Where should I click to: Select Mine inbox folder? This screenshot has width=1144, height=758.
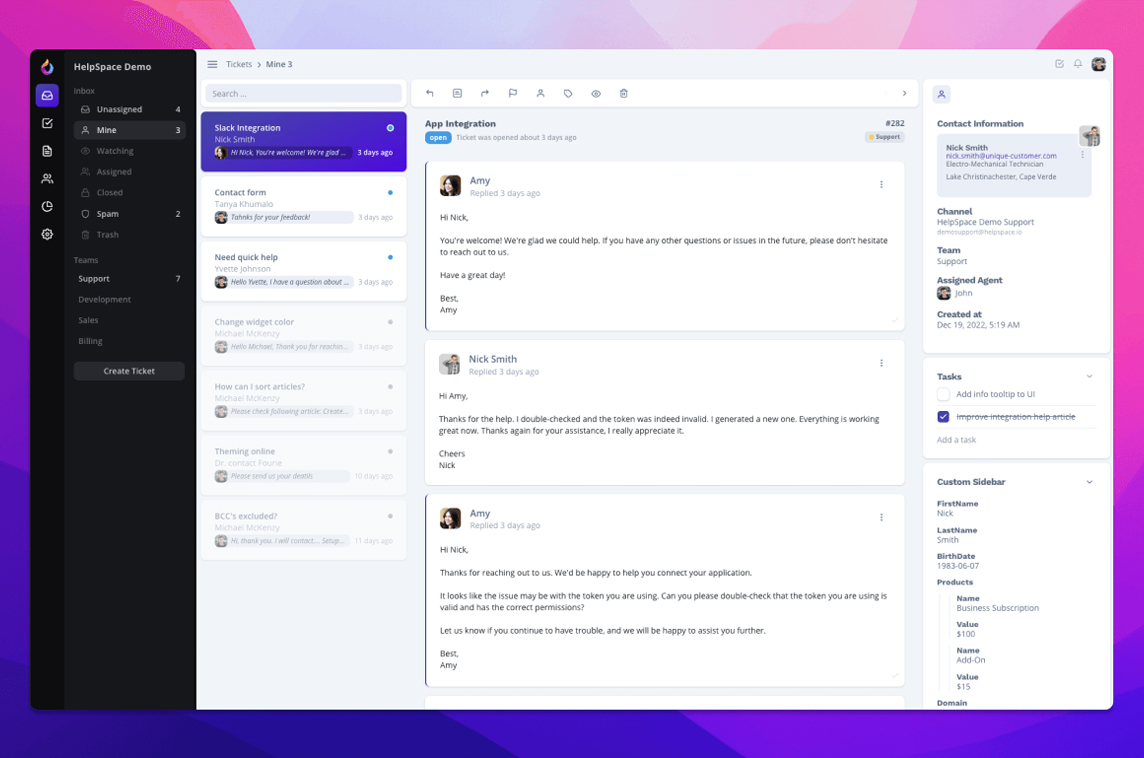pos(129,130)
